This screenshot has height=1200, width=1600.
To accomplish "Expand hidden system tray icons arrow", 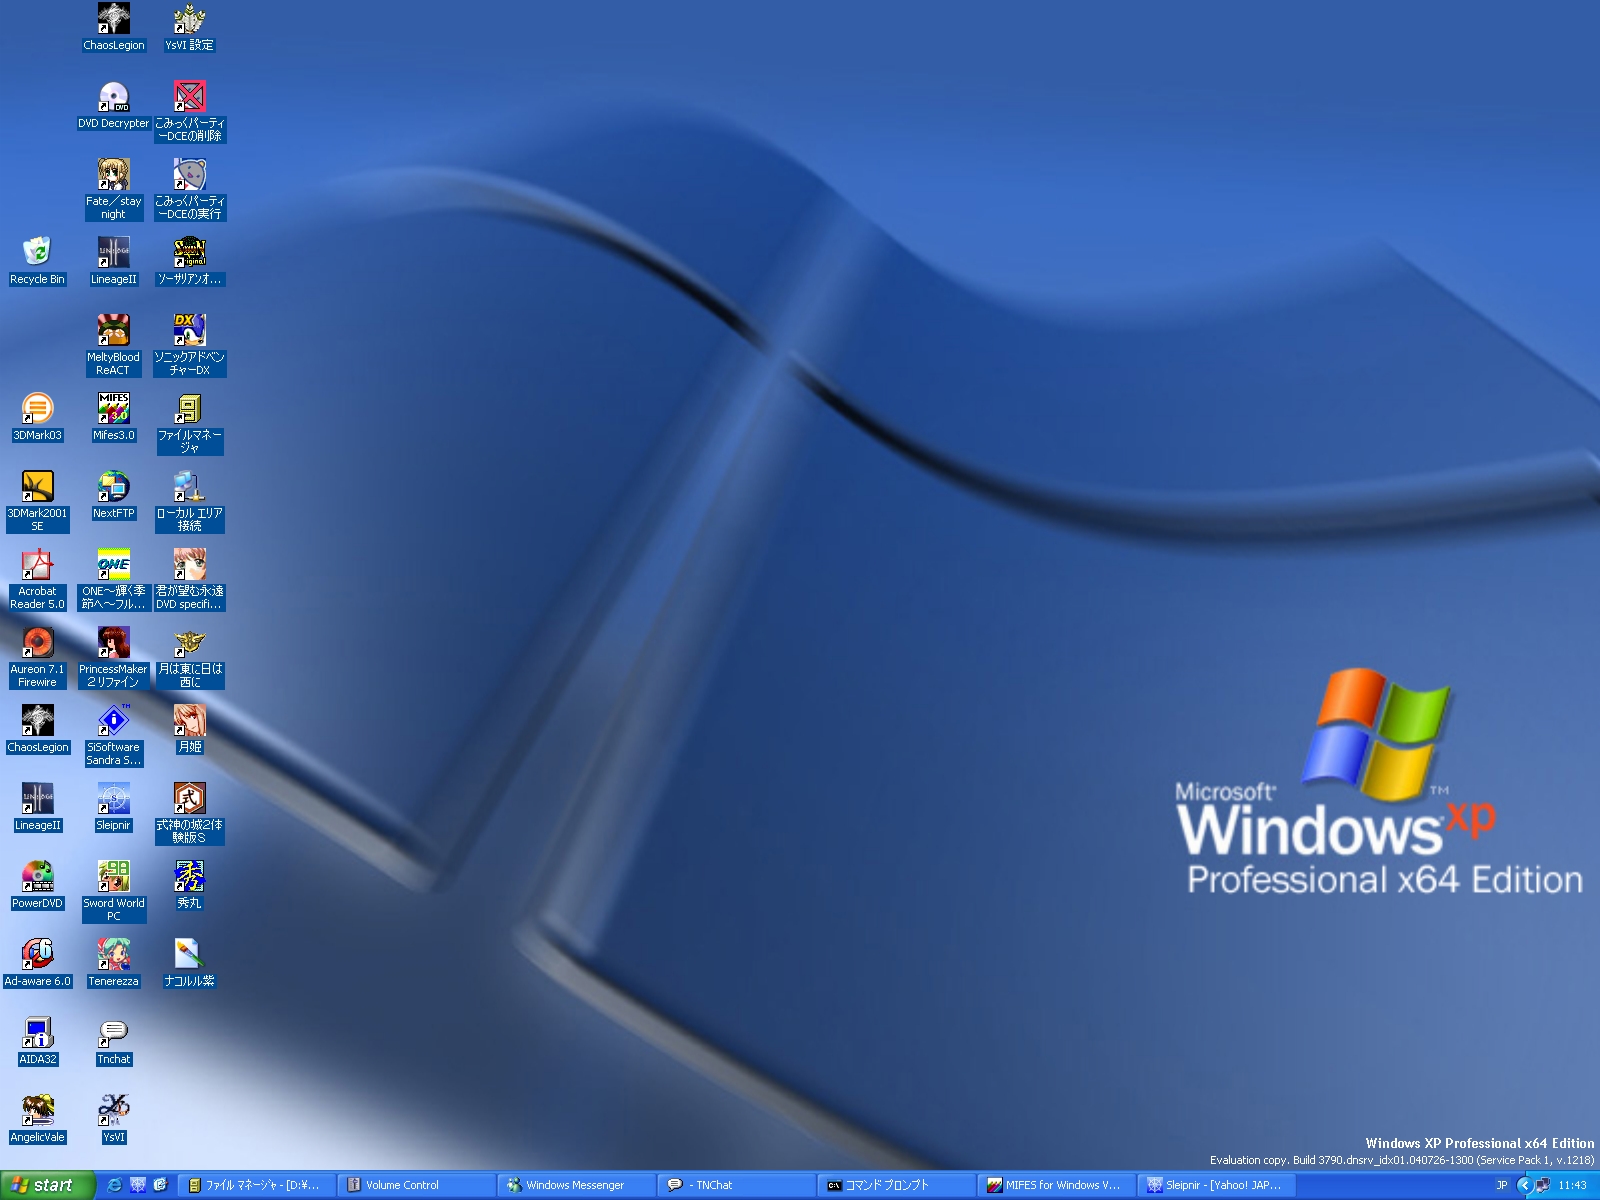I will [x=1524, y=1185].
